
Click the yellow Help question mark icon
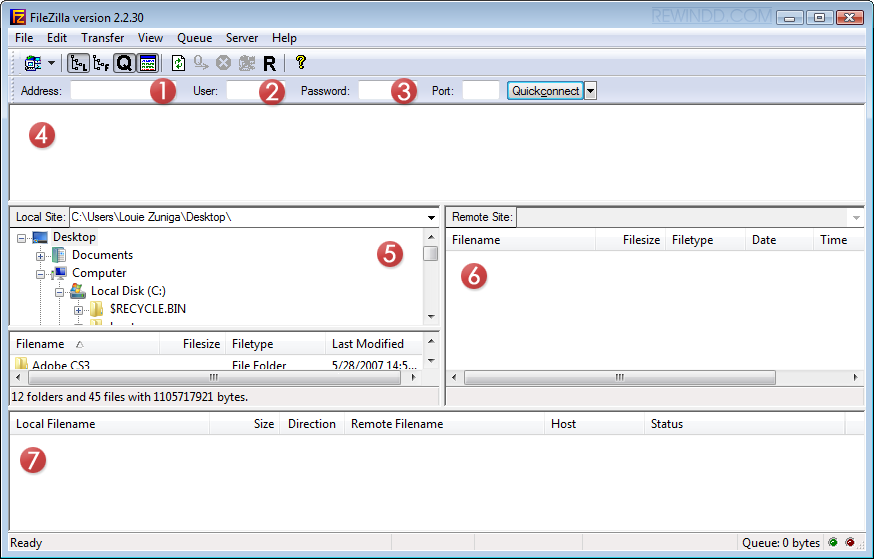click(x=300, y=62)
